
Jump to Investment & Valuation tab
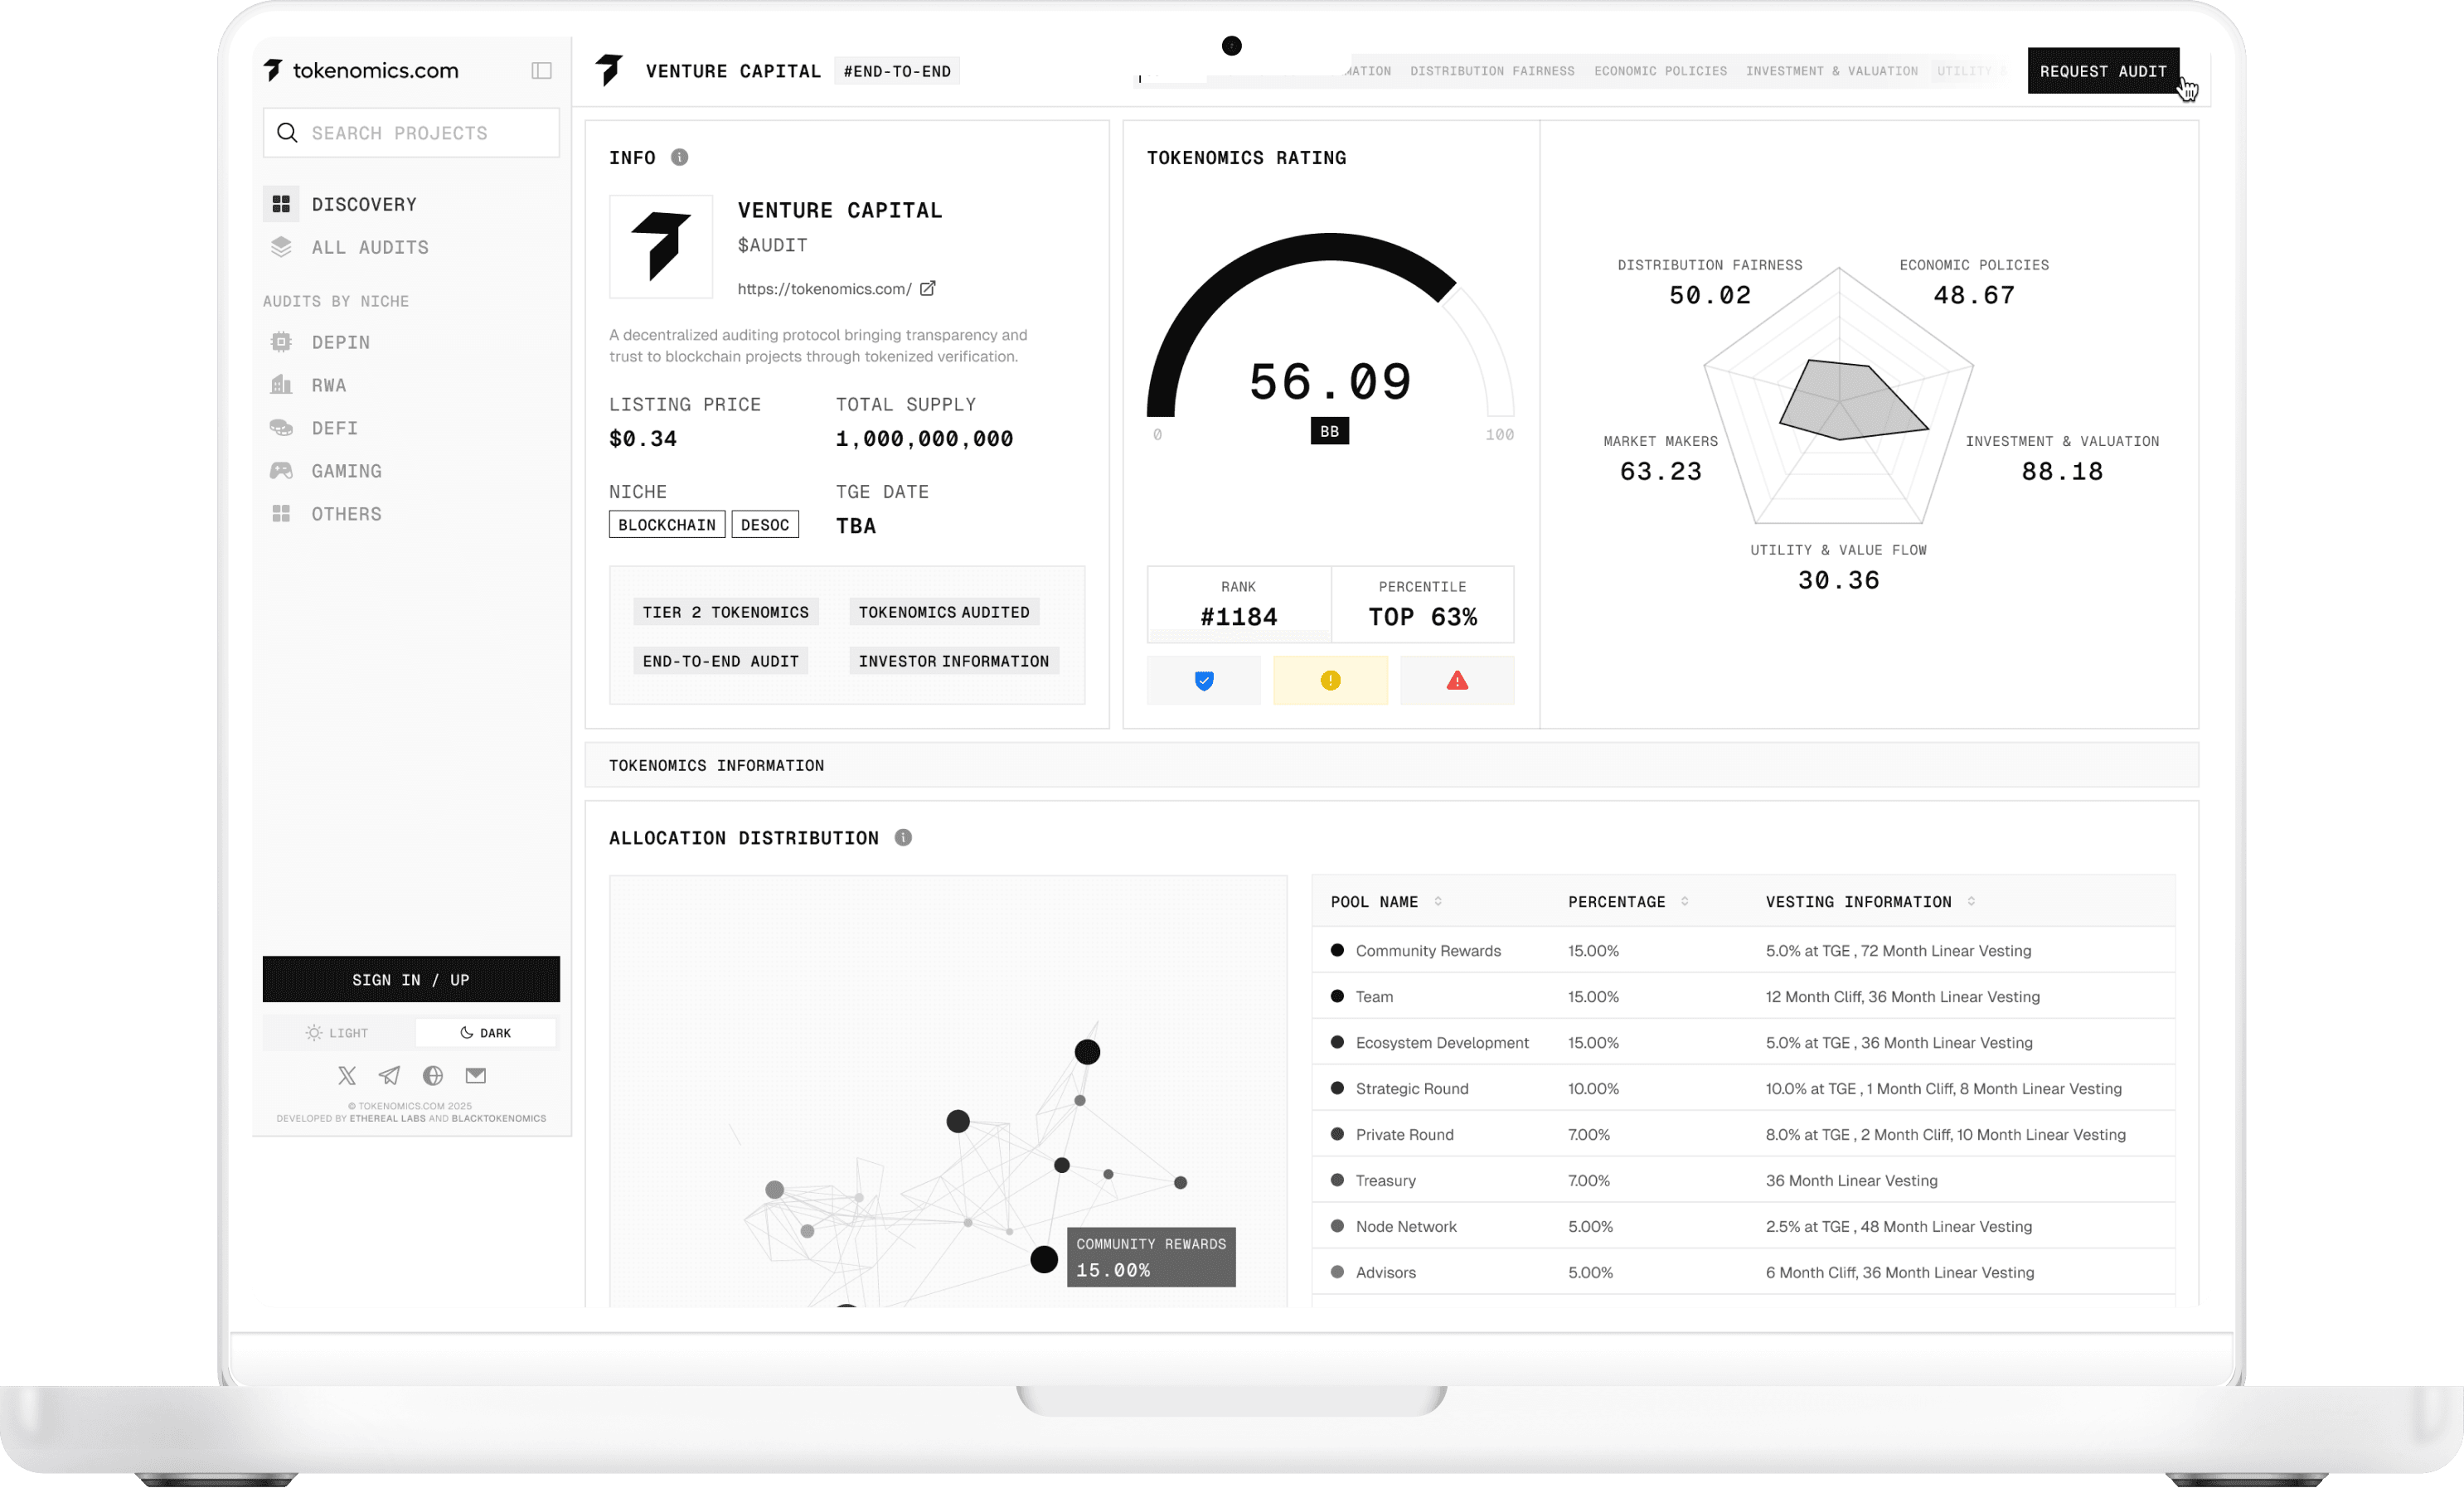coord(1831,71)
